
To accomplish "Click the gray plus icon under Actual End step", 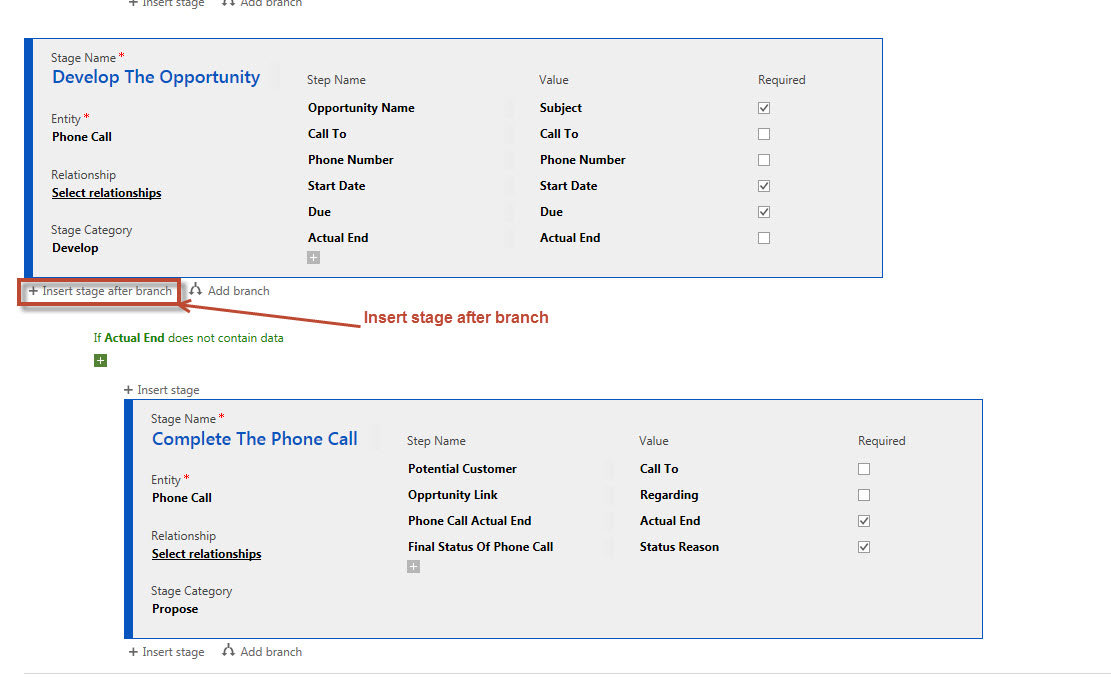I will (314, 258).
